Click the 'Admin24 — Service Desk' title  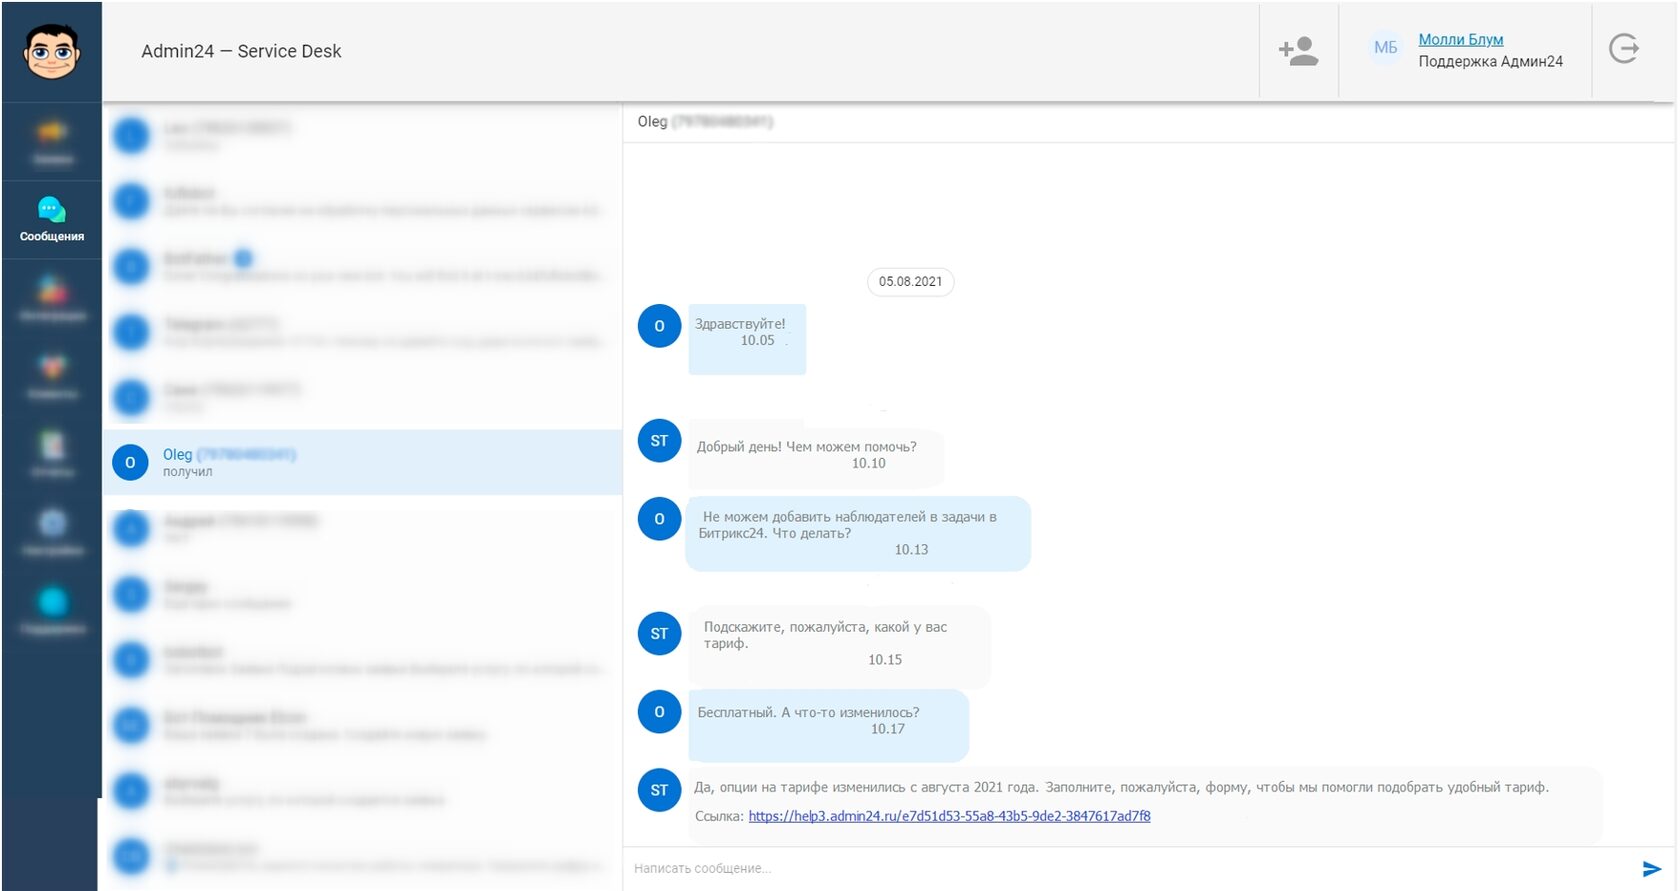tap(241, 51)
